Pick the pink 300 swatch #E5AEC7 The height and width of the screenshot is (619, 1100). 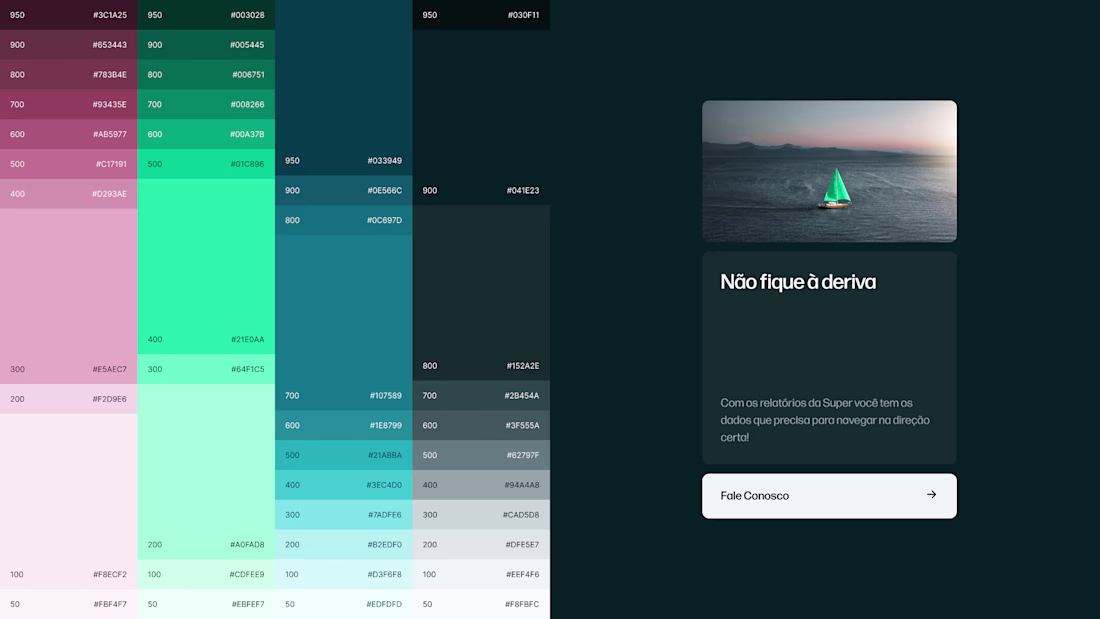tap(69, 296)
